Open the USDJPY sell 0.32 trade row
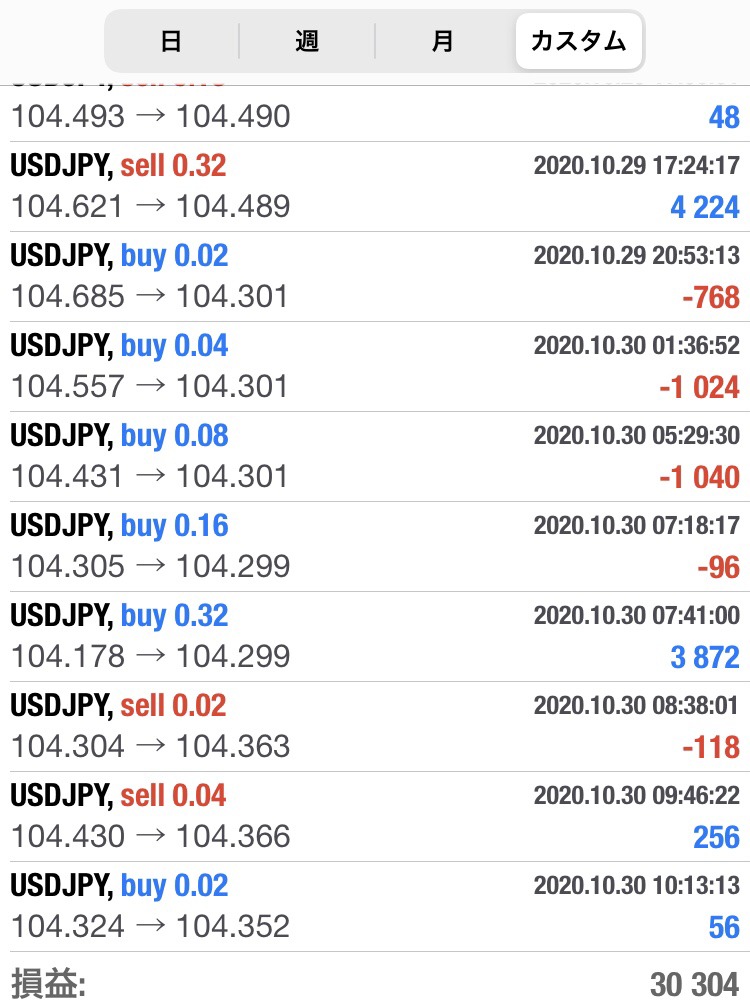The height and width of the screenshot is (1007, 750). 375,187
